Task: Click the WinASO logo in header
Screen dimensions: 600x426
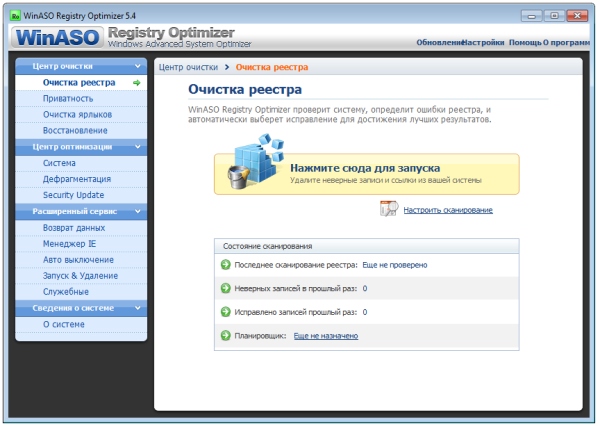Action: [x=58, y=38]
